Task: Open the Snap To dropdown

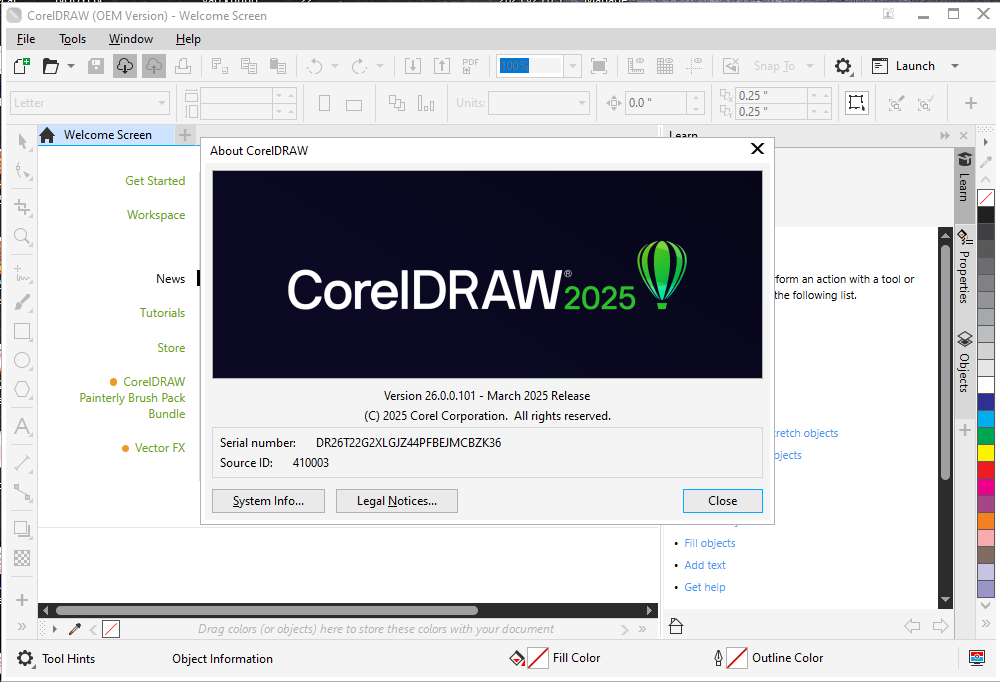Action: click(810, 66)
